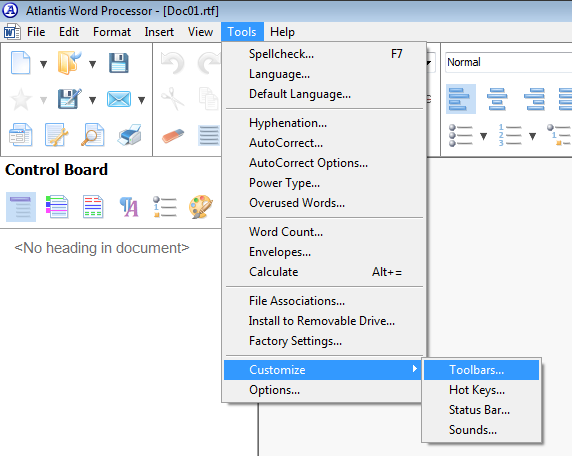The width and height of the screenshot is (572, 456).
Task: Expand the Customize submenu
Action: click(323, 370)
